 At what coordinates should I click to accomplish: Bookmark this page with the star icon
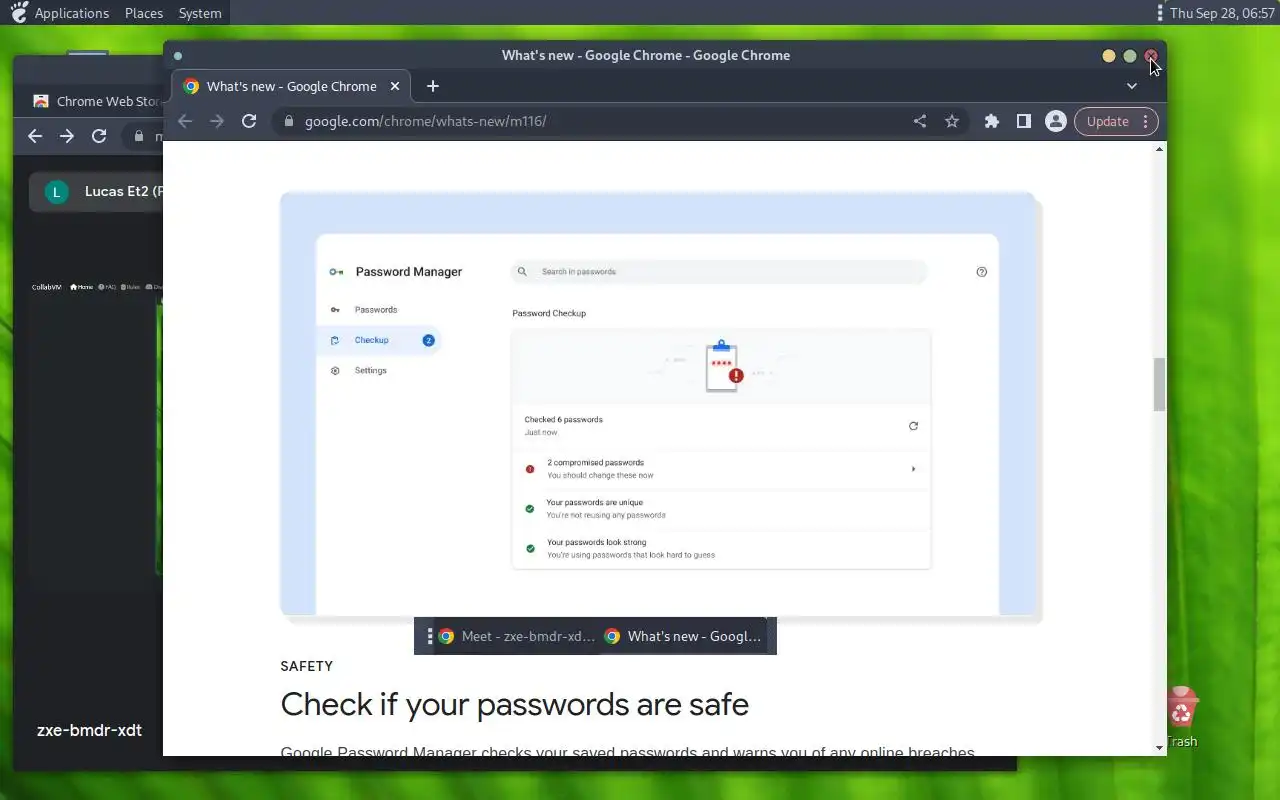click(x=952, y=121)
